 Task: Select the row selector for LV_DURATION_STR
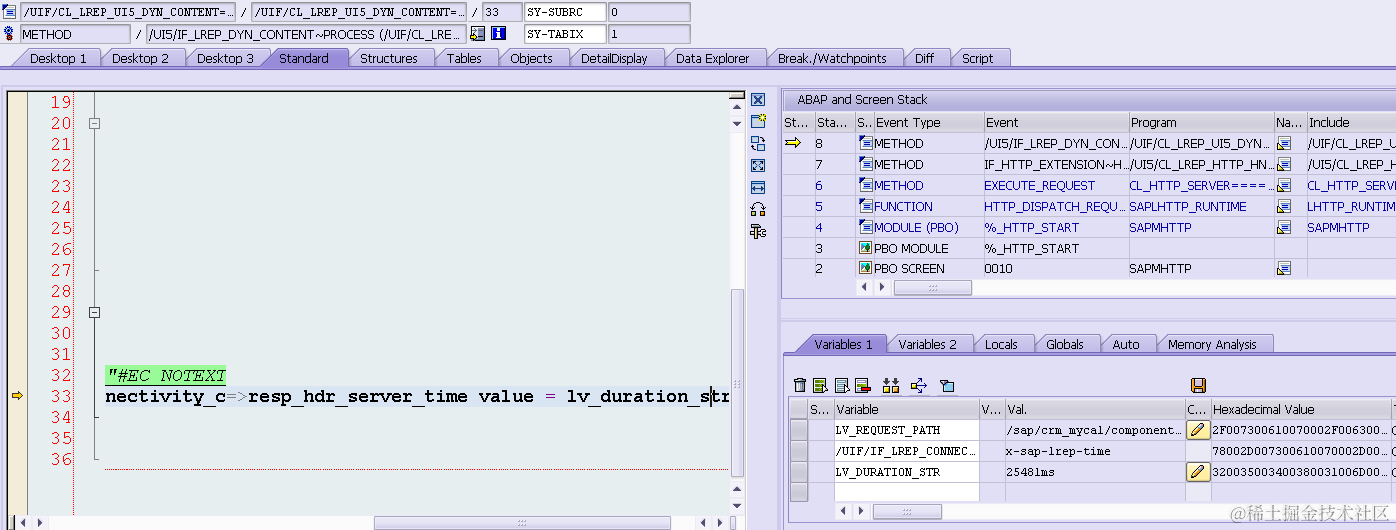[x=799, y=472]
